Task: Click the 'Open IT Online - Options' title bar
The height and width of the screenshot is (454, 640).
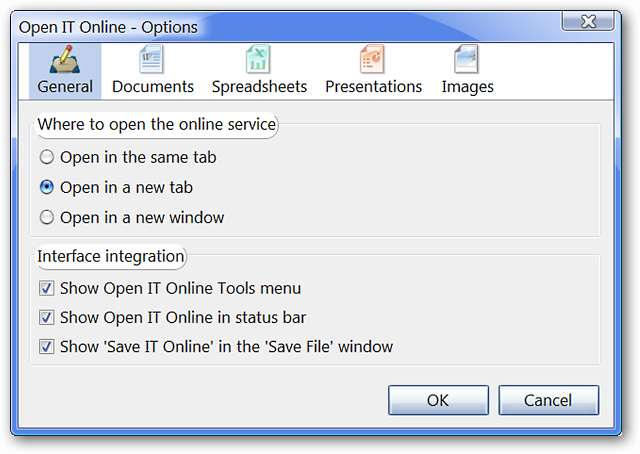Action: coord(250,26)
